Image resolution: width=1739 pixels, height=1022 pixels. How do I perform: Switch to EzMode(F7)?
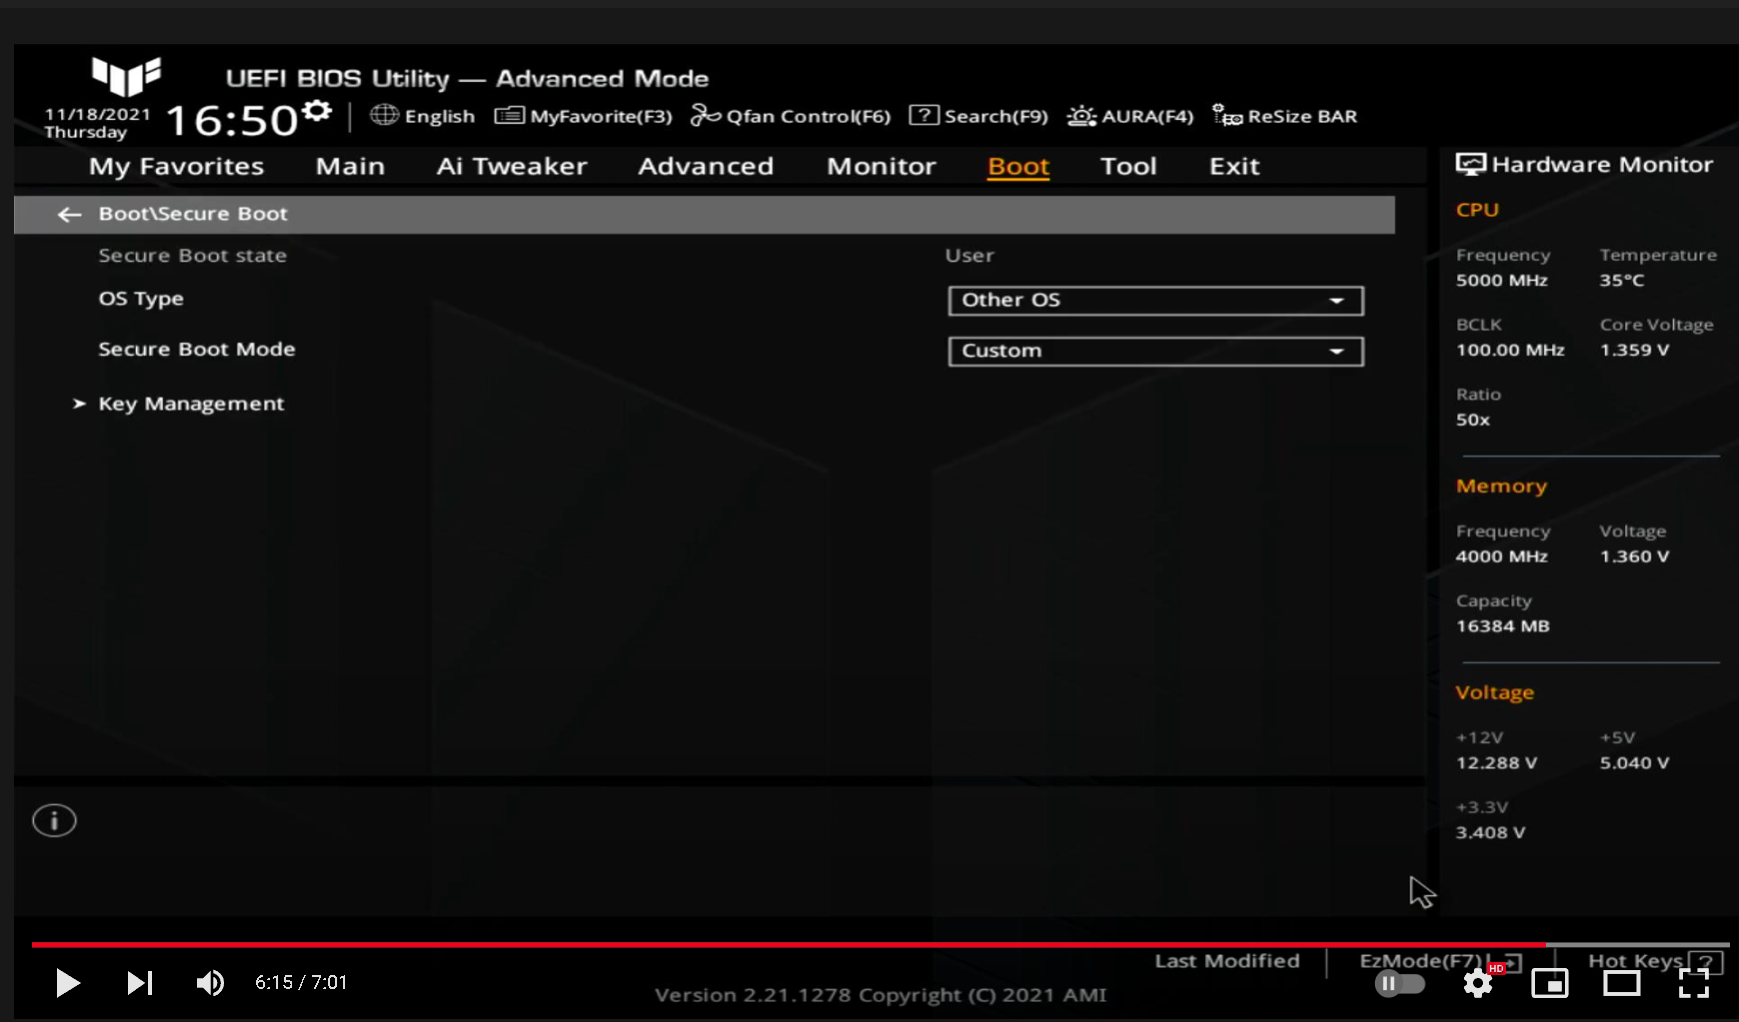pos(1440,961)
